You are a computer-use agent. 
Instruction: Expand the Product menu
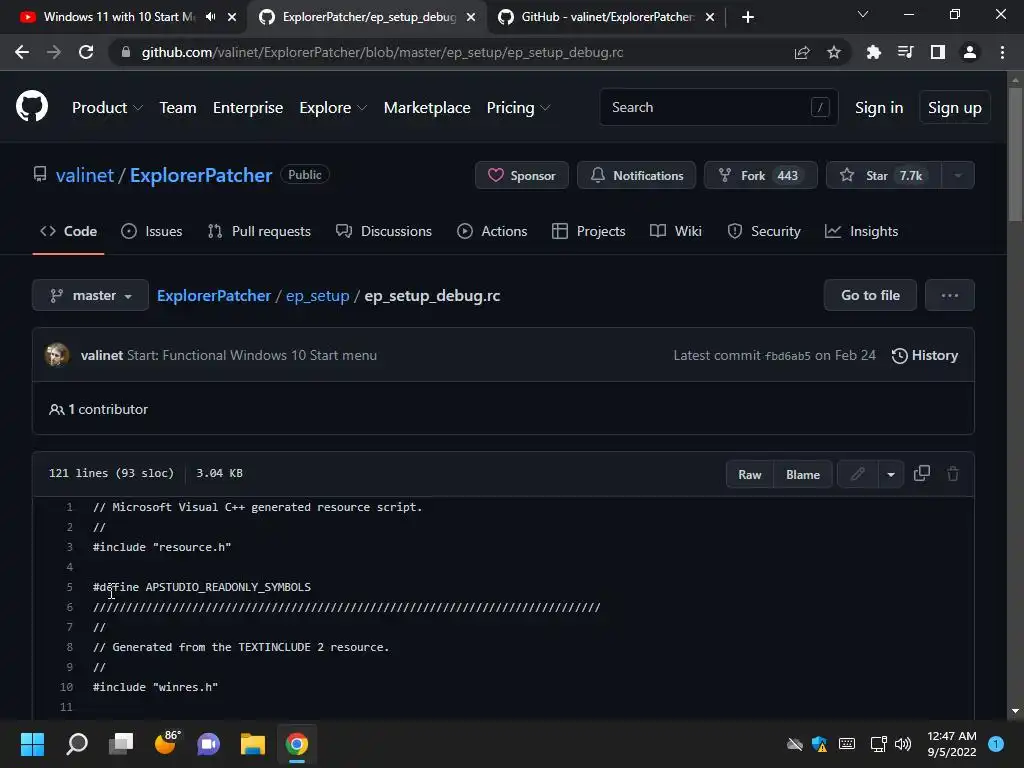[107, 108]
